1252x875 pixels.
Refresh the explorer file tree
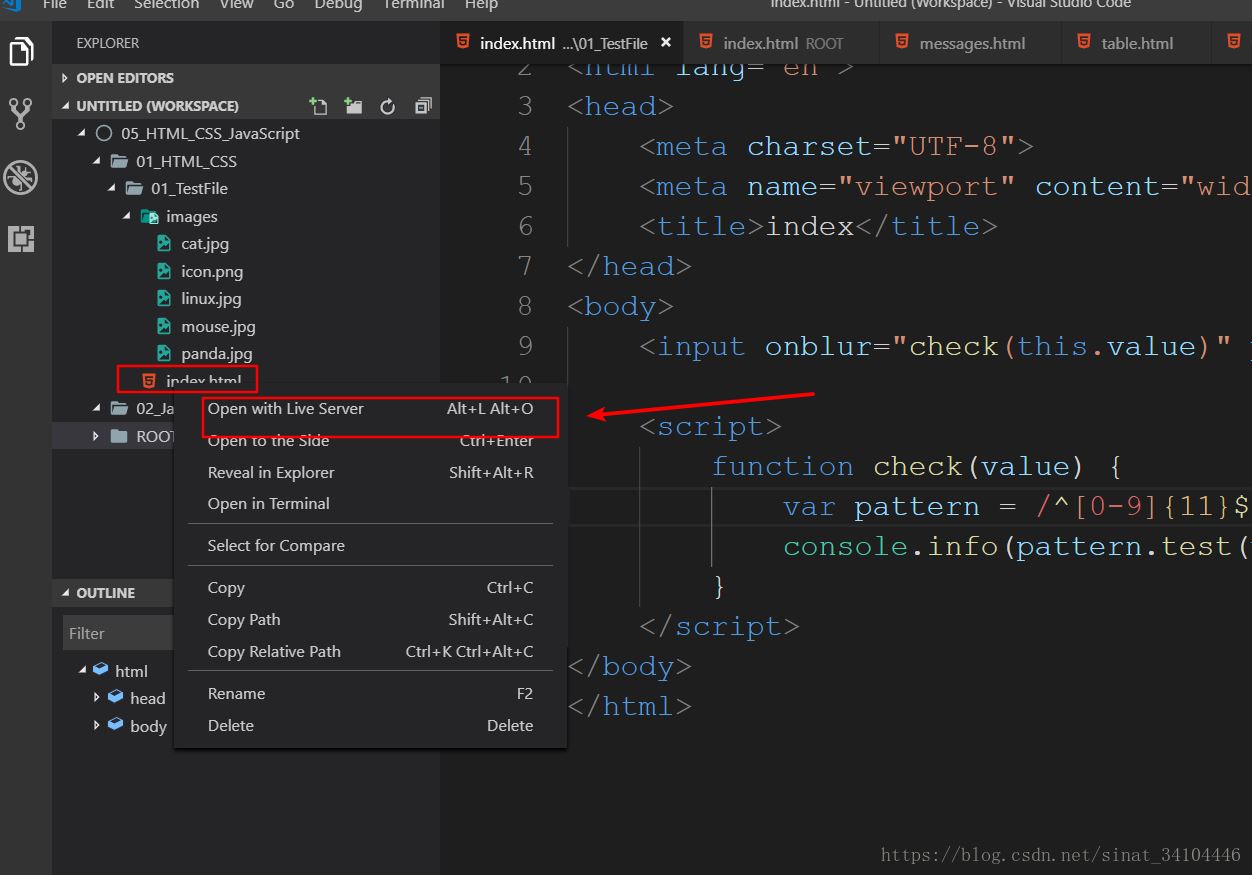coord(388,106)
